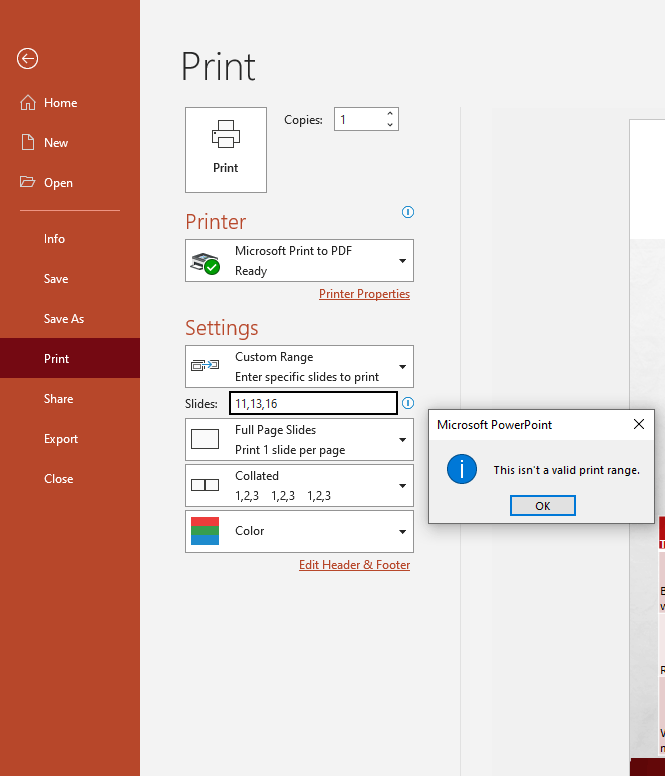Click the Slides range input field
Screen dimensions: 666x776
[313, 403]
